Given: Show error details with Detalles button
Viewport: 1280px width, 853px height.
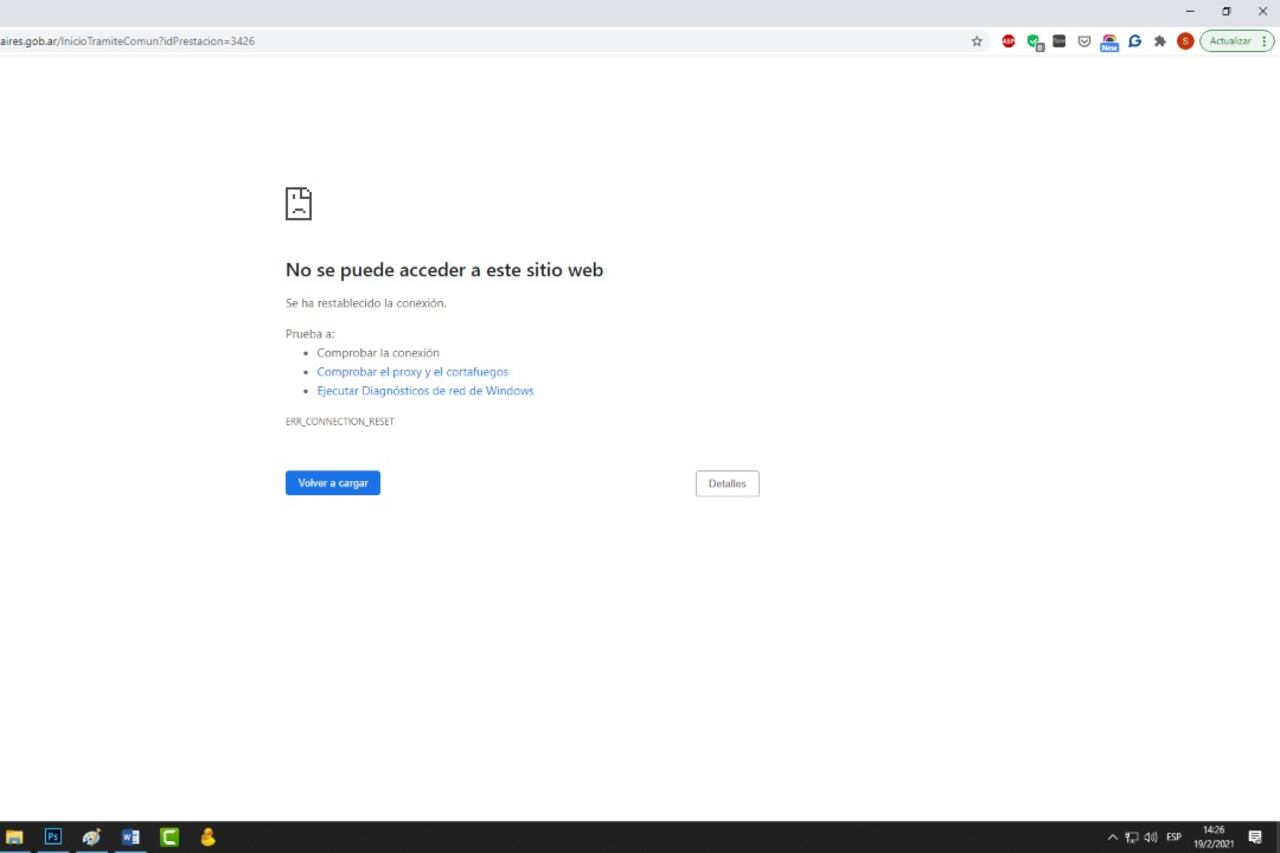Looking at the screenshot, I should click(x=727, y=484).
